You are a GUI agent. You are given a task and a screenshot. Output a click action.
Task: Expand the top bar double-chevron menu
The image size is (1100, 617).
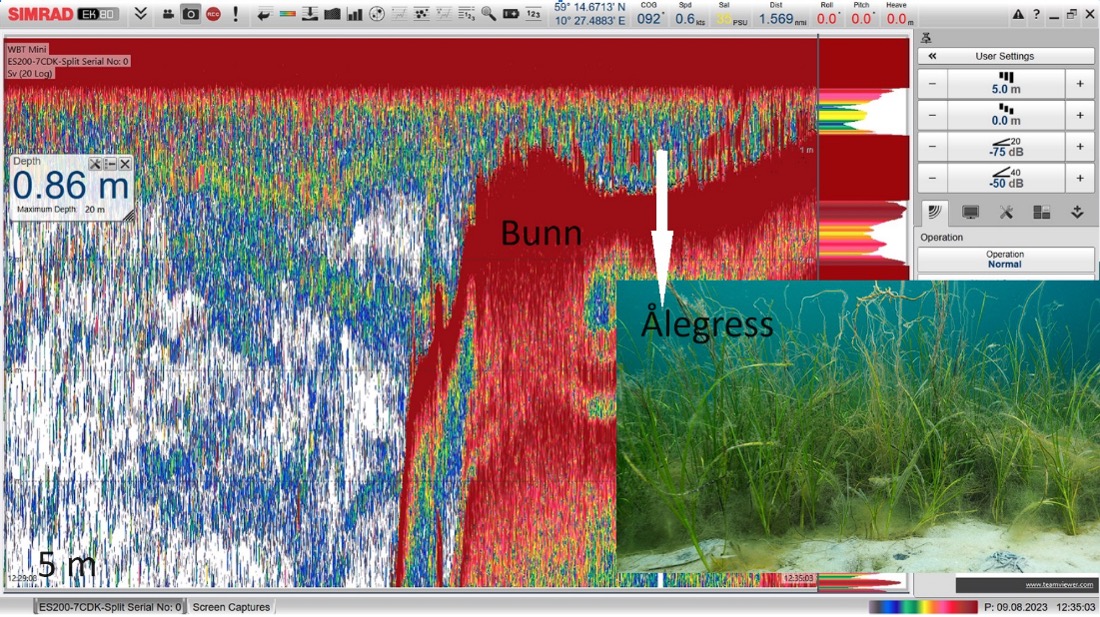click(141, 14)
